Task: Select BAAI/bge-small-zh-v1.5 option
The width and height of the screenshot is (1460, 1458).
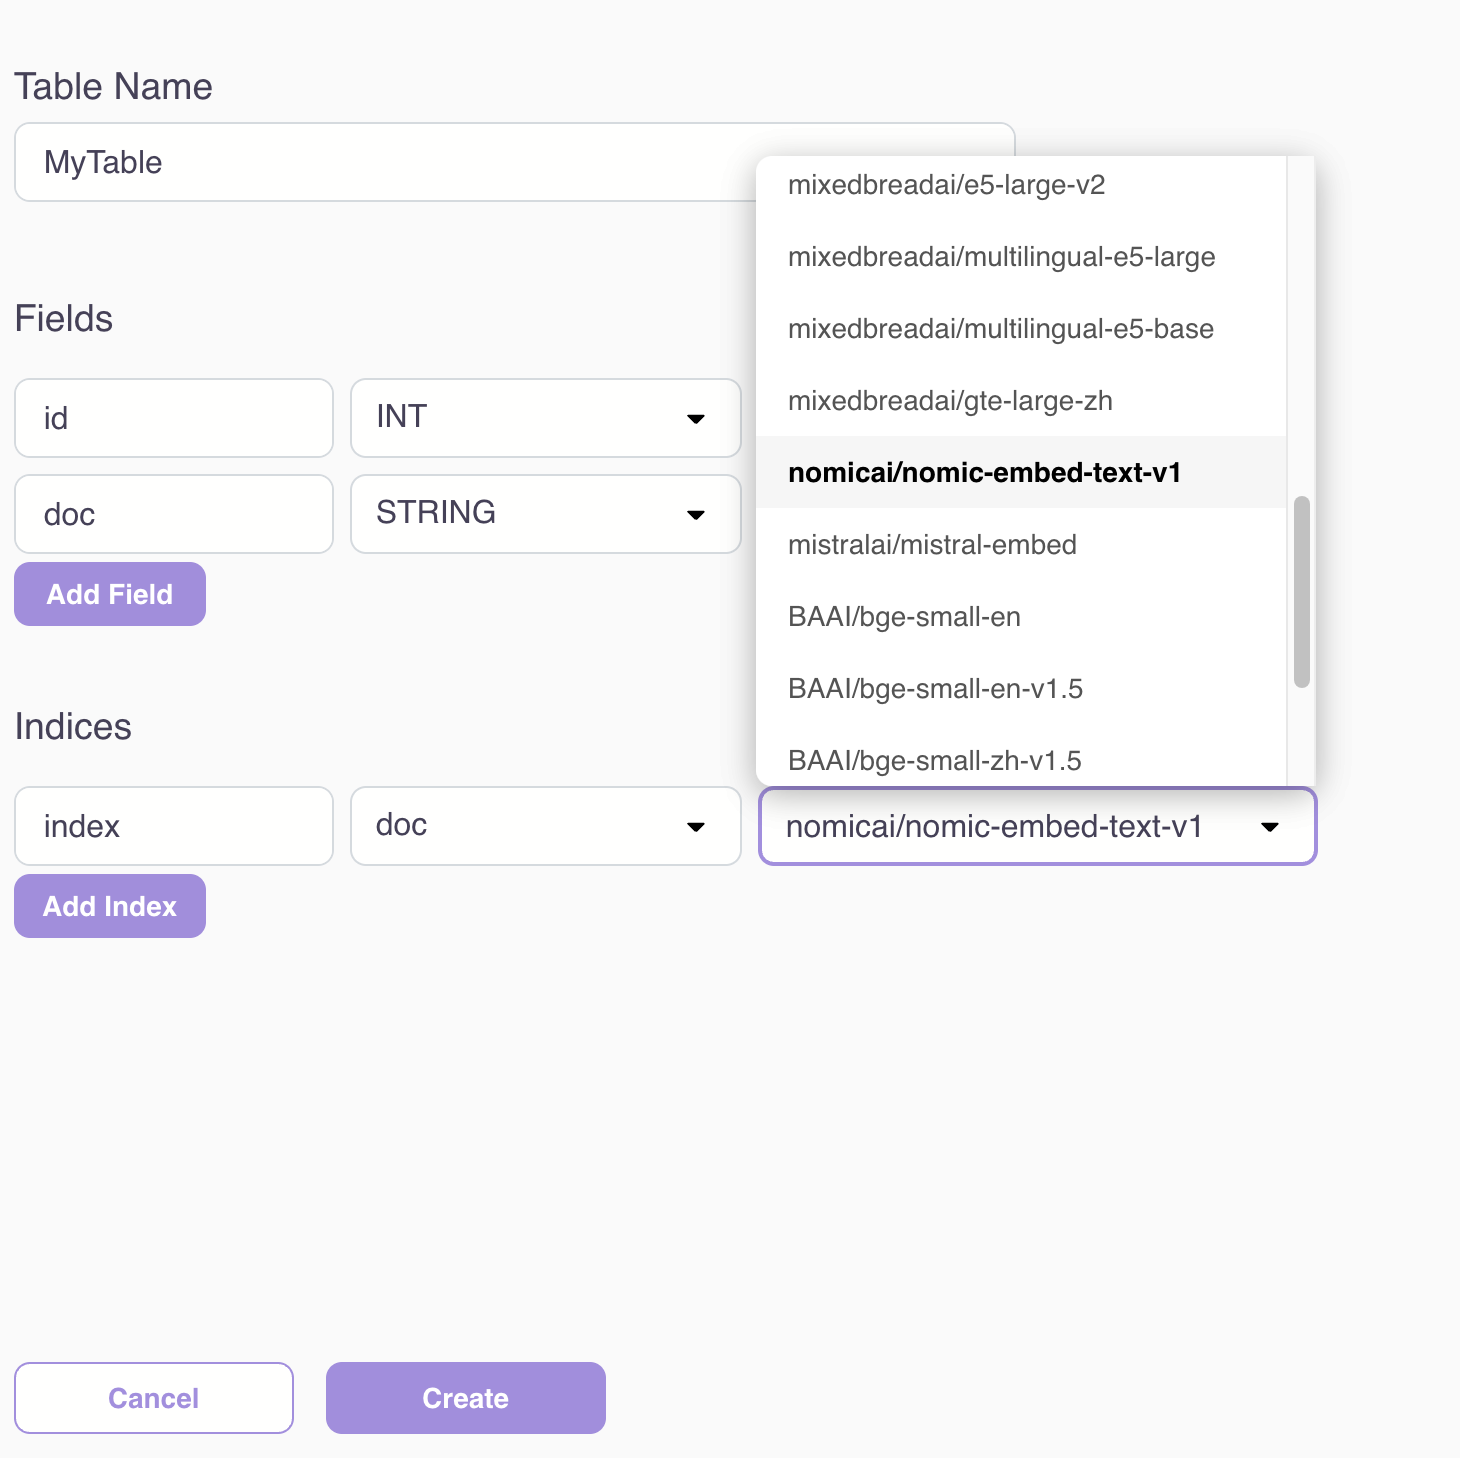Action: click(x=934, y=761)
